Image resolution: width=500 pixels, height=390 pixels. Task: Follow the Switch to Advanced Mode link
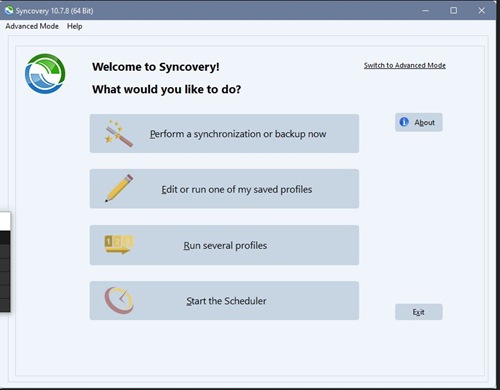pyautogui.click(x=405, y=65)
